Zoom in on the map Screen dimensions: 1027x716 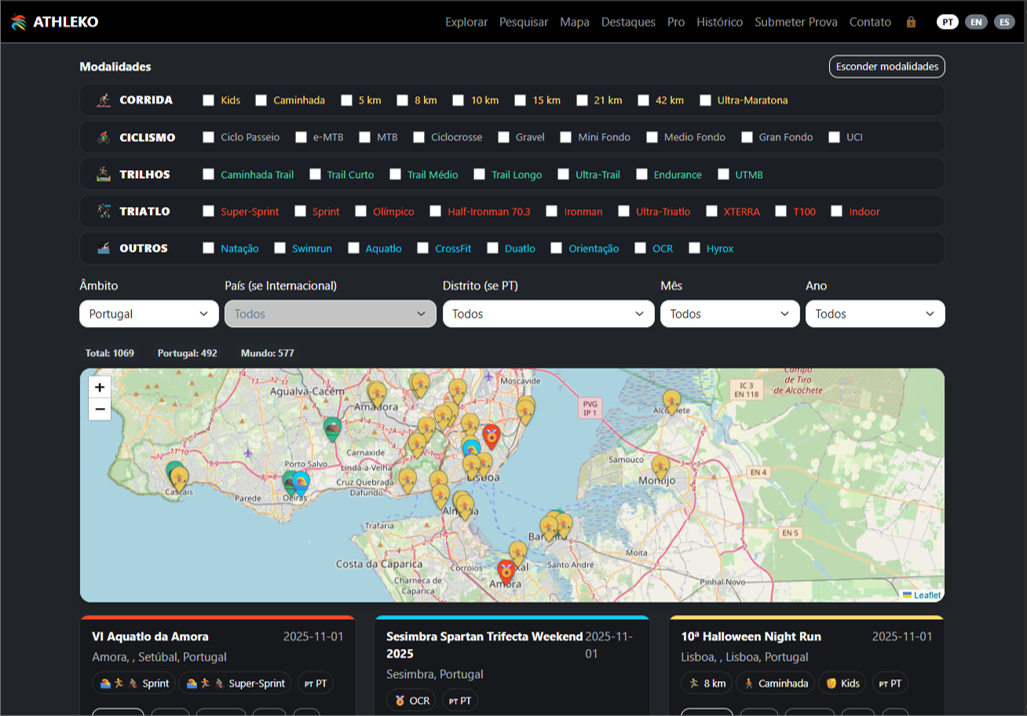click(x=99, y=387)
